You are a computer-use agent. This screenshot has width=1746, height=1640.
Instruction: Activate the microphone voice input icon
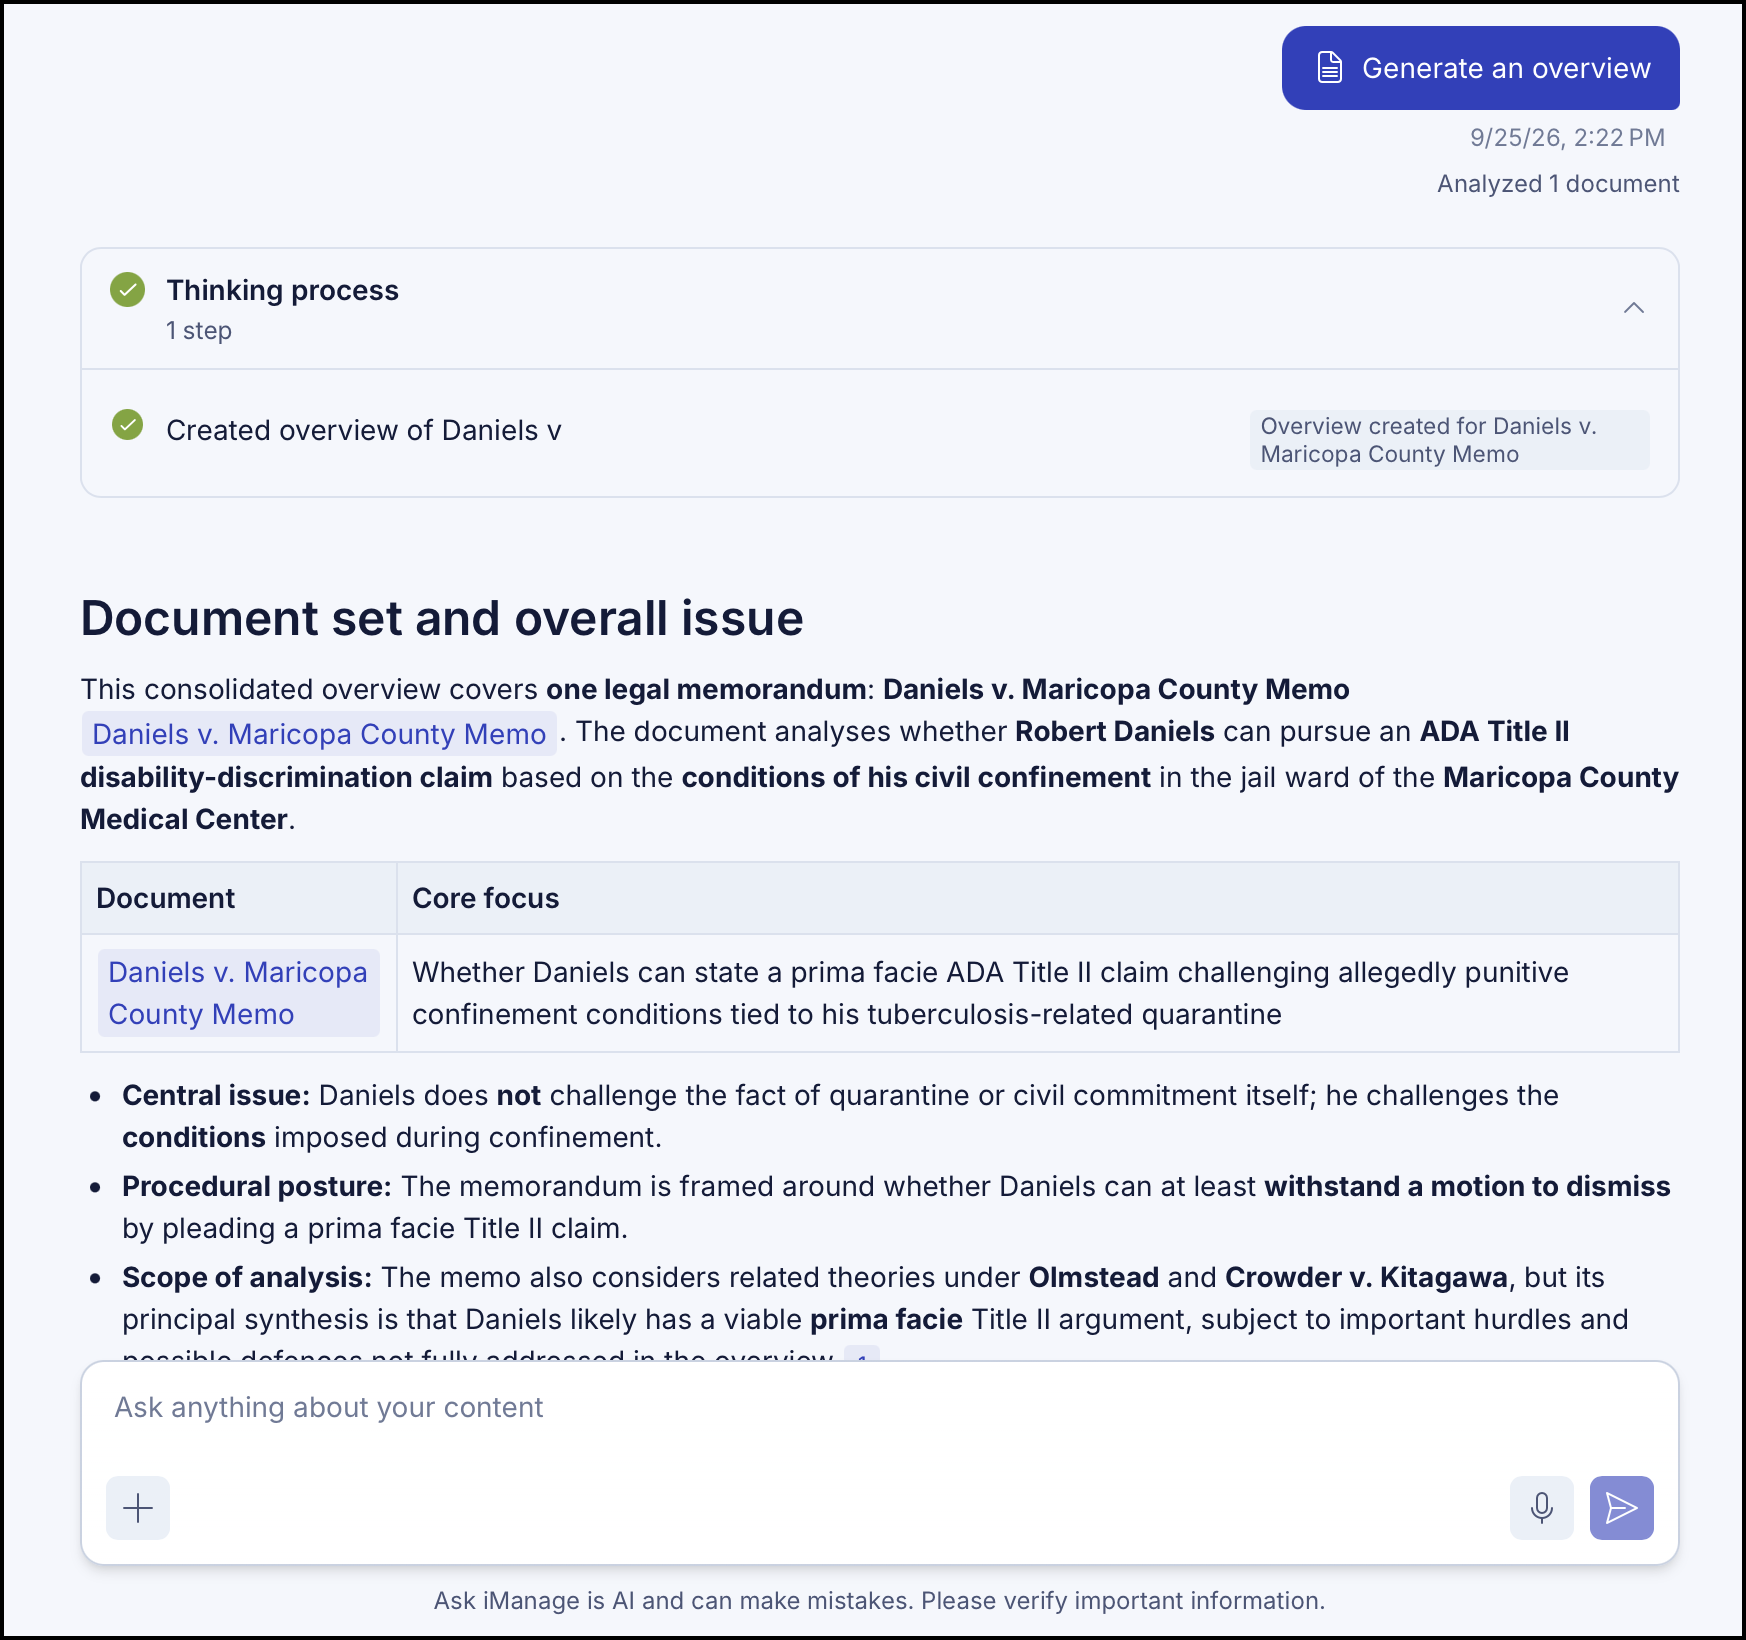[1542, 1508]
